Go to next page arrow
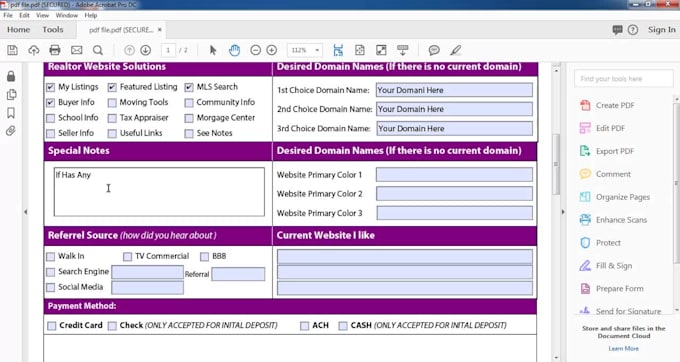 [x=146, y=50]
